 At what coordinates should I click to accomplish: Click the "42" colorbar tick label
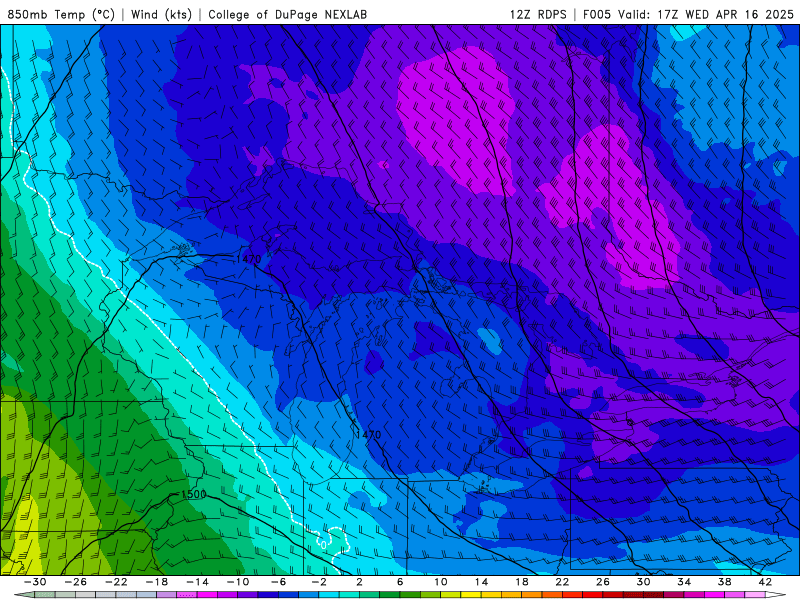tap(765, 582)
